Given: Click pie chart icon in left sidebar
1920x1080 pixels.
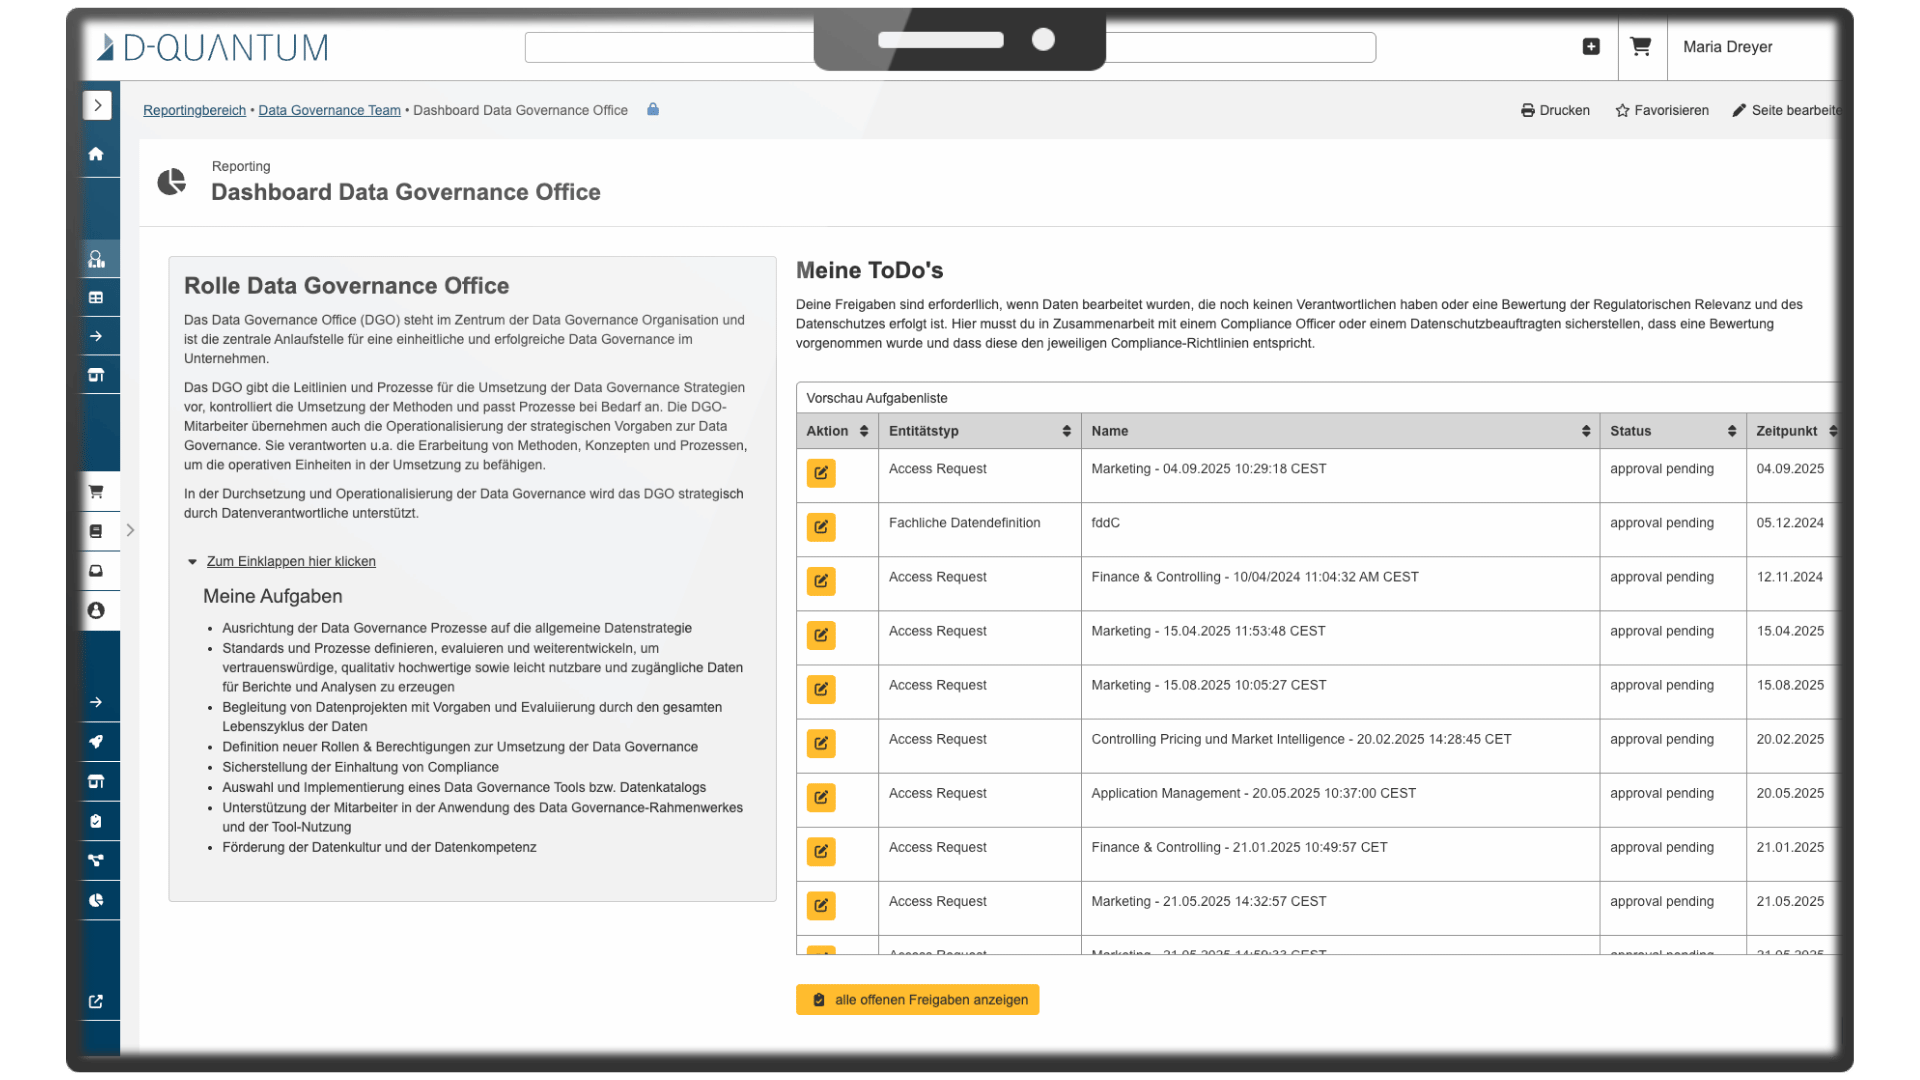Looking at the screenshot, I should (96, 900).
